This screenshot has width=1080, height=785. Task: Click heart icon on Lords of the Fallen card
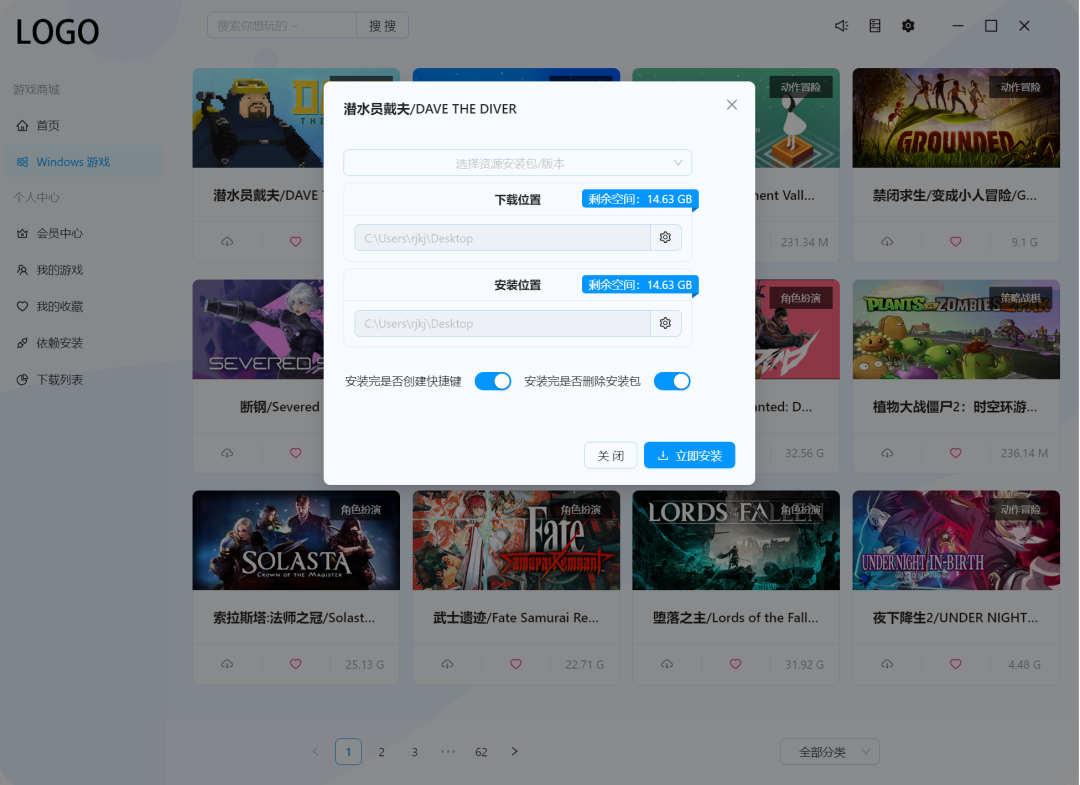pyautogui.click(x=736, y=664)
